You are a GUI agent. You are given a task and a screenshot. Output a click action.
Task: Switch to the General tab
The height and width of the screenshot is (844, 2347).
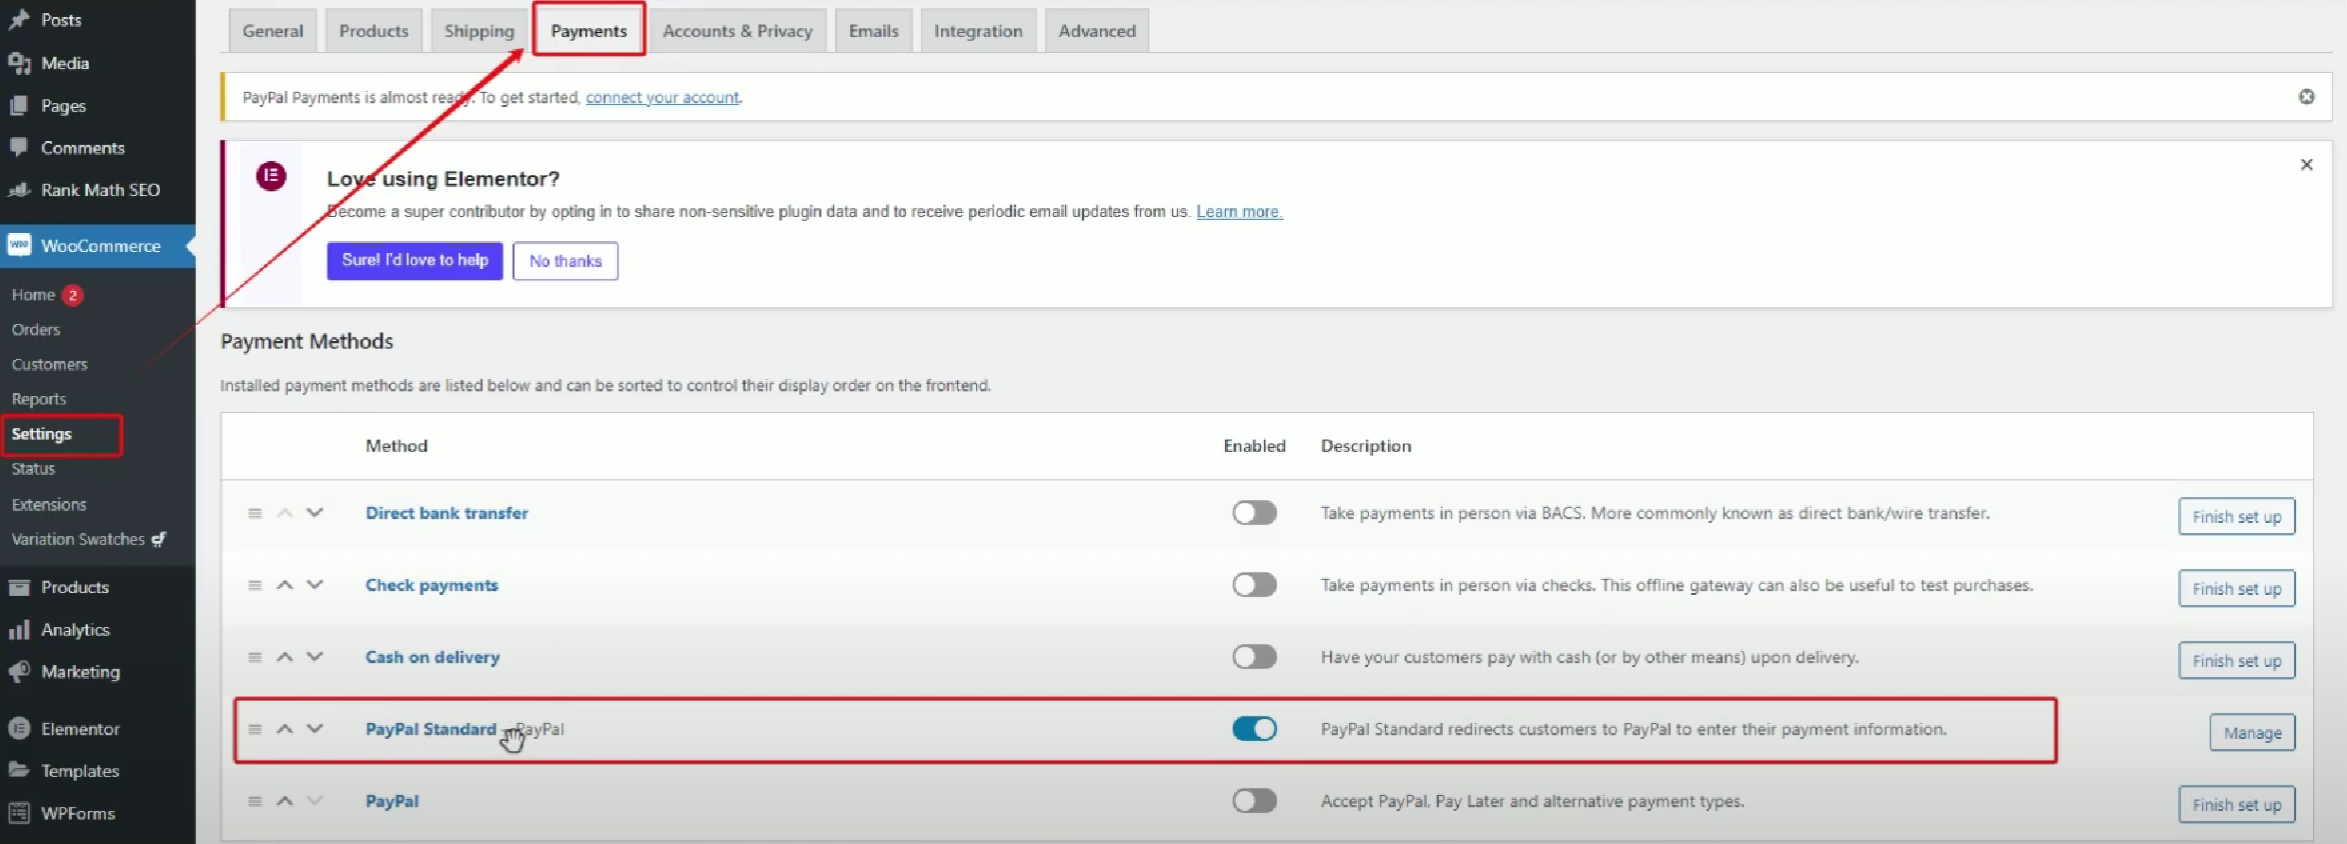[x=272, y=31]
